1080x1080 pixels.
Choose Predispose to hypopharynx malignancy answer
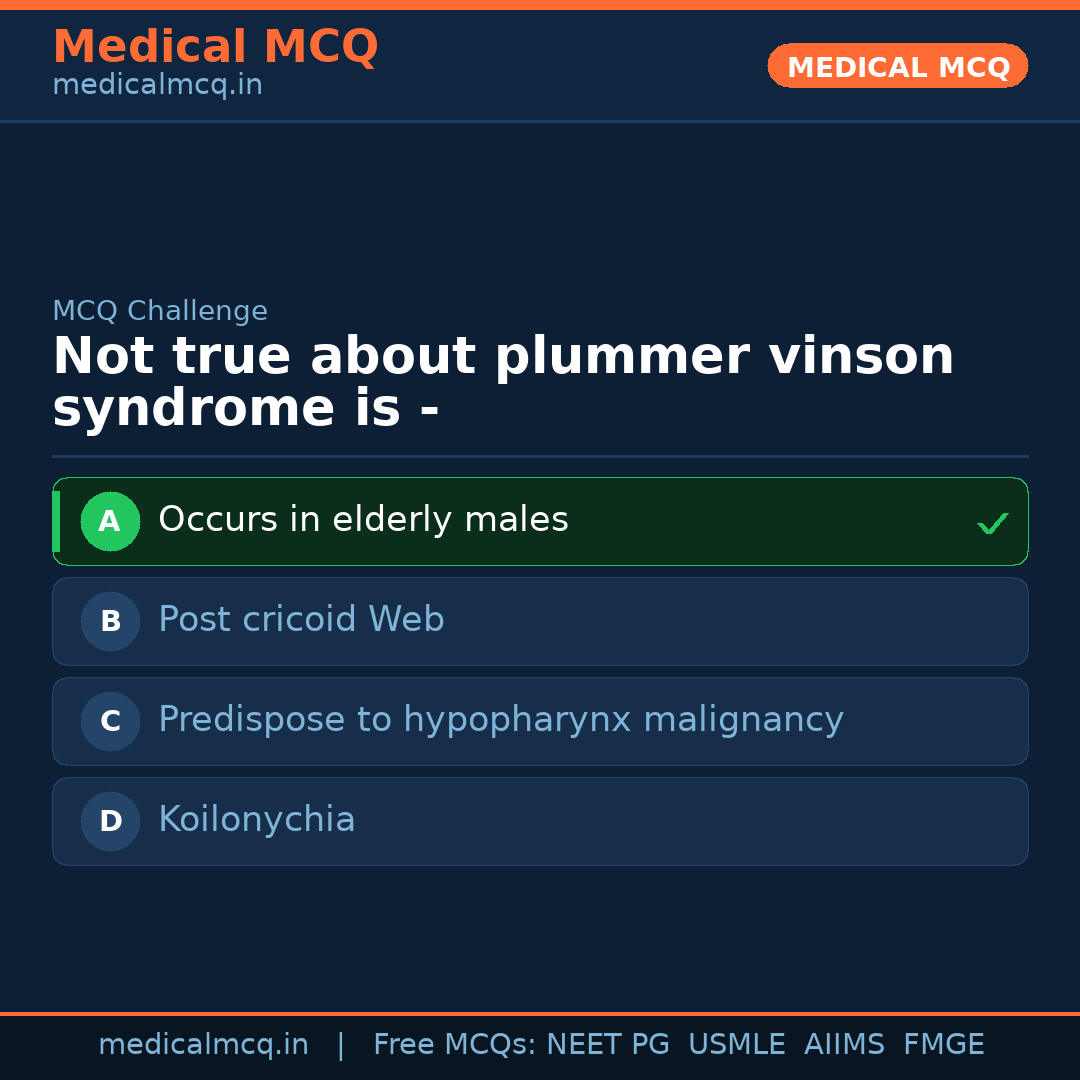(500, 720)
